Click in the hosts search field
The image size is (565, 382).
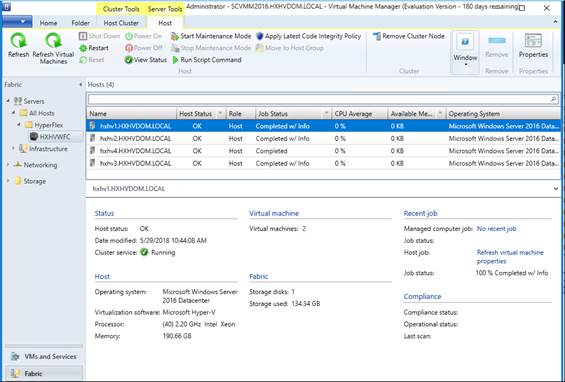click(x=319, y=99)
